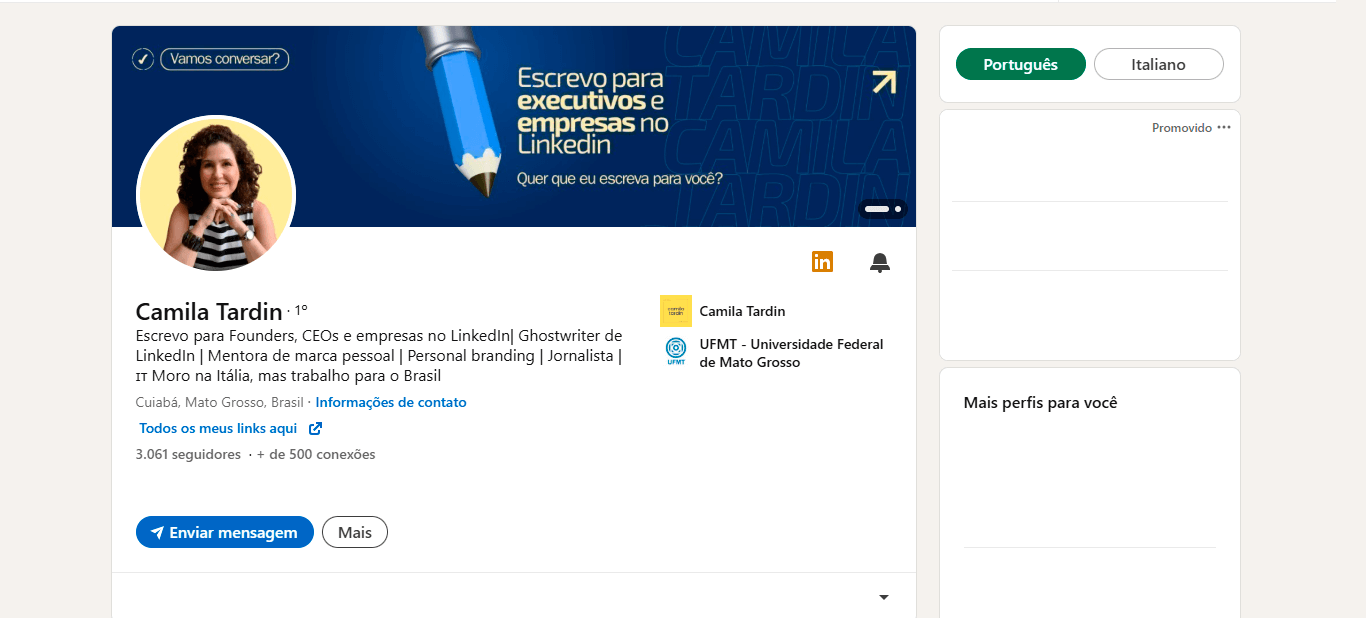Click the UFMT university logo
The height and width of the screenshot is (618, 1366).
(676, 352)
